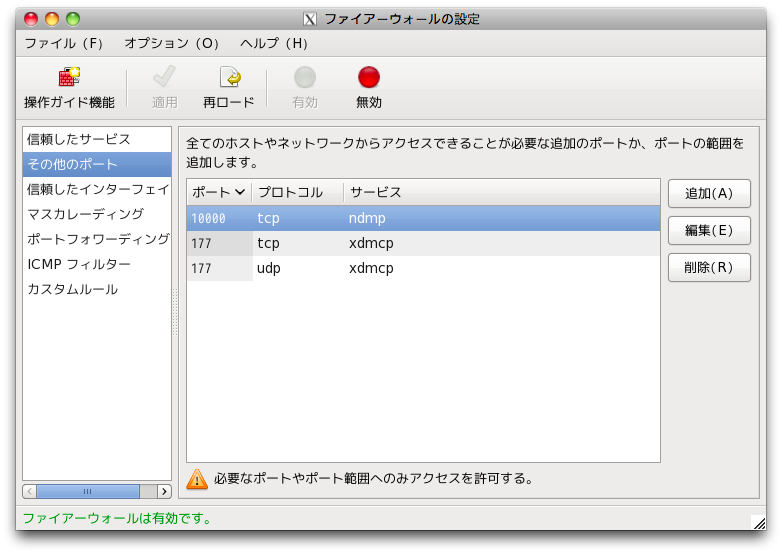Sort by ポート column header
782x554 pixels.
coord(219,192)
